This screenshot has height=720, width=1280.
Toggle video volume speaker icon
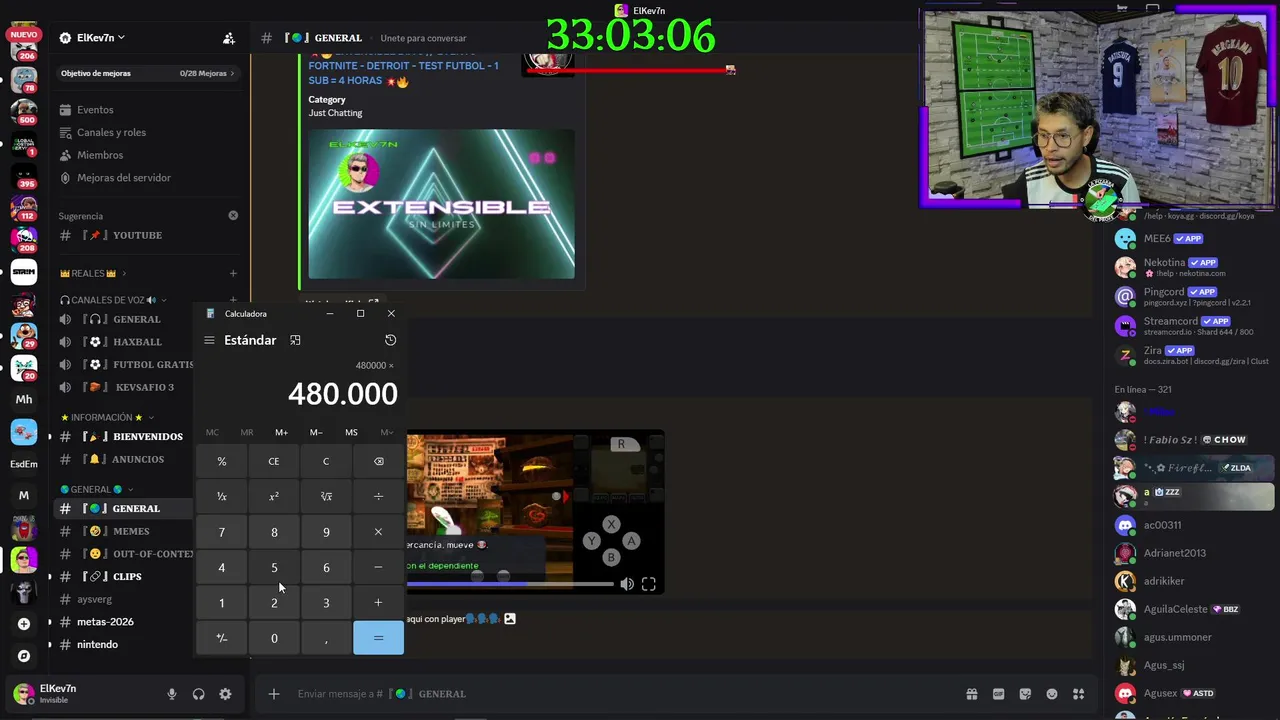627,584
